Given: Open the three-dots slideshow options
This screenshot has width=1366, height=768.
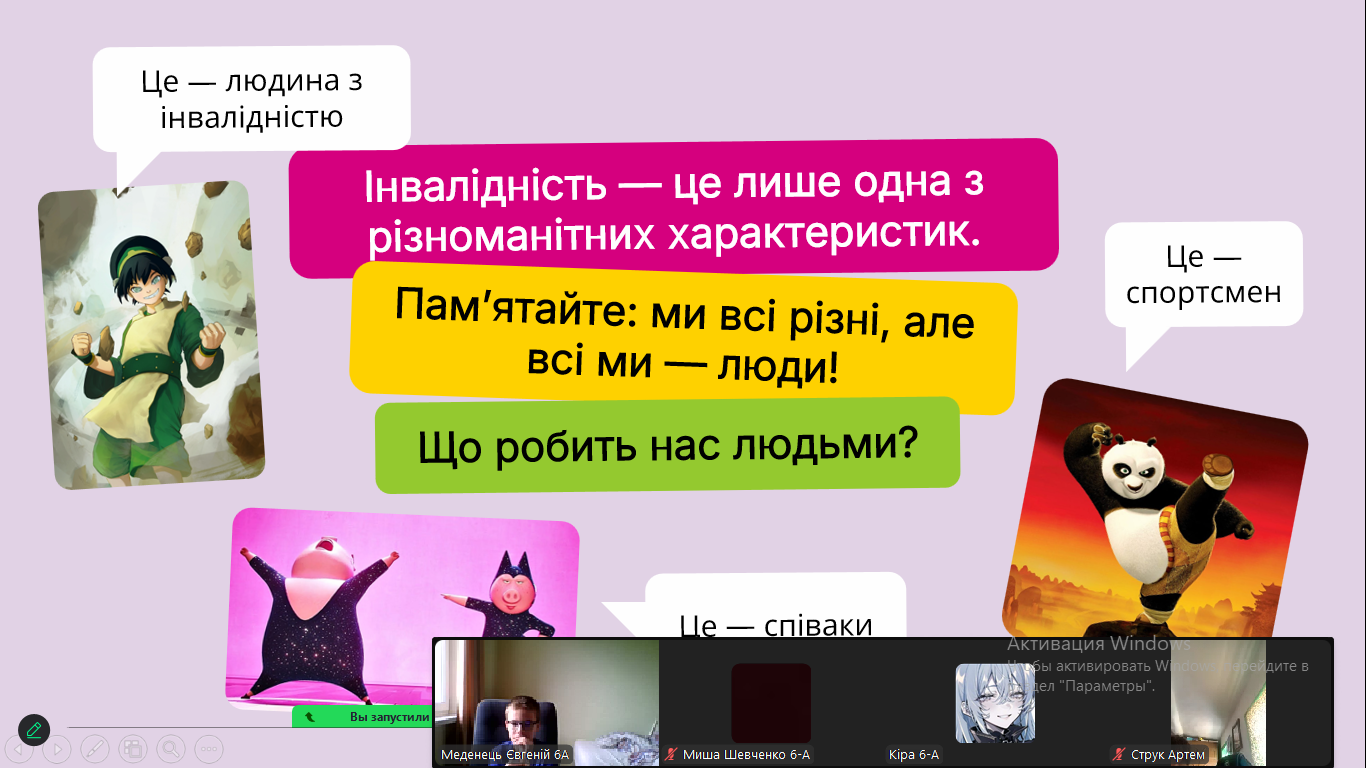Looking at the screenshot, I should click(x=209, y=748).
